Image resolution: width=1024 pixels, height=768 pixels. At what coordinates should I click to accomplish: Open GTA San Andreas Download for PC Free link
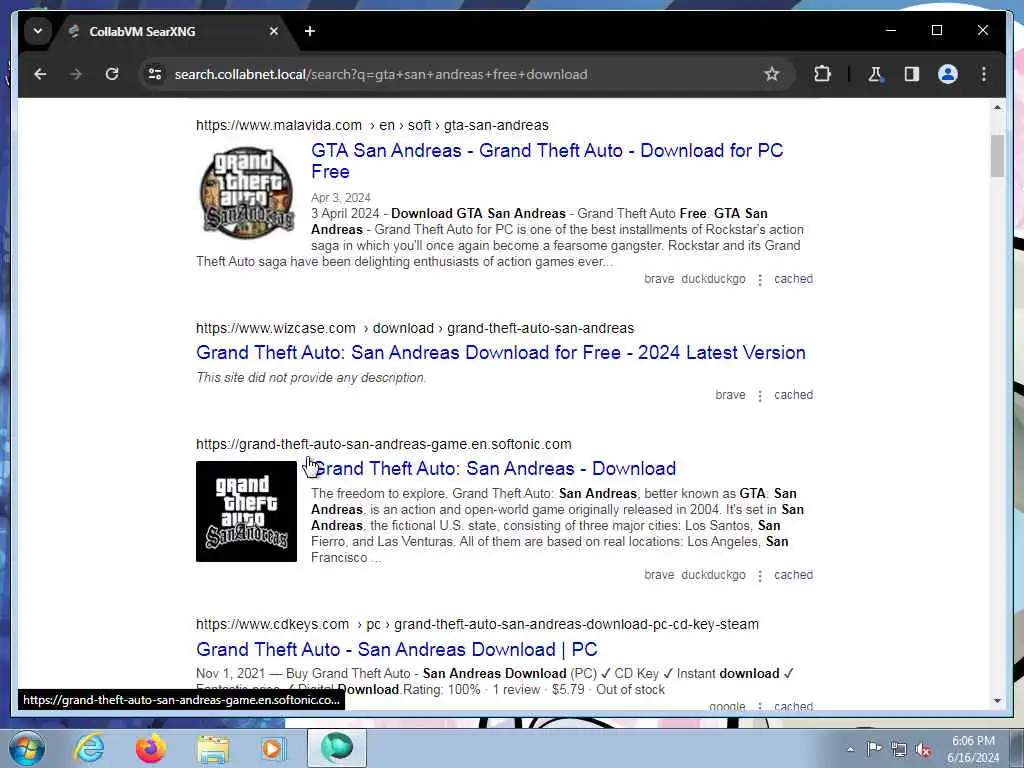547,161
